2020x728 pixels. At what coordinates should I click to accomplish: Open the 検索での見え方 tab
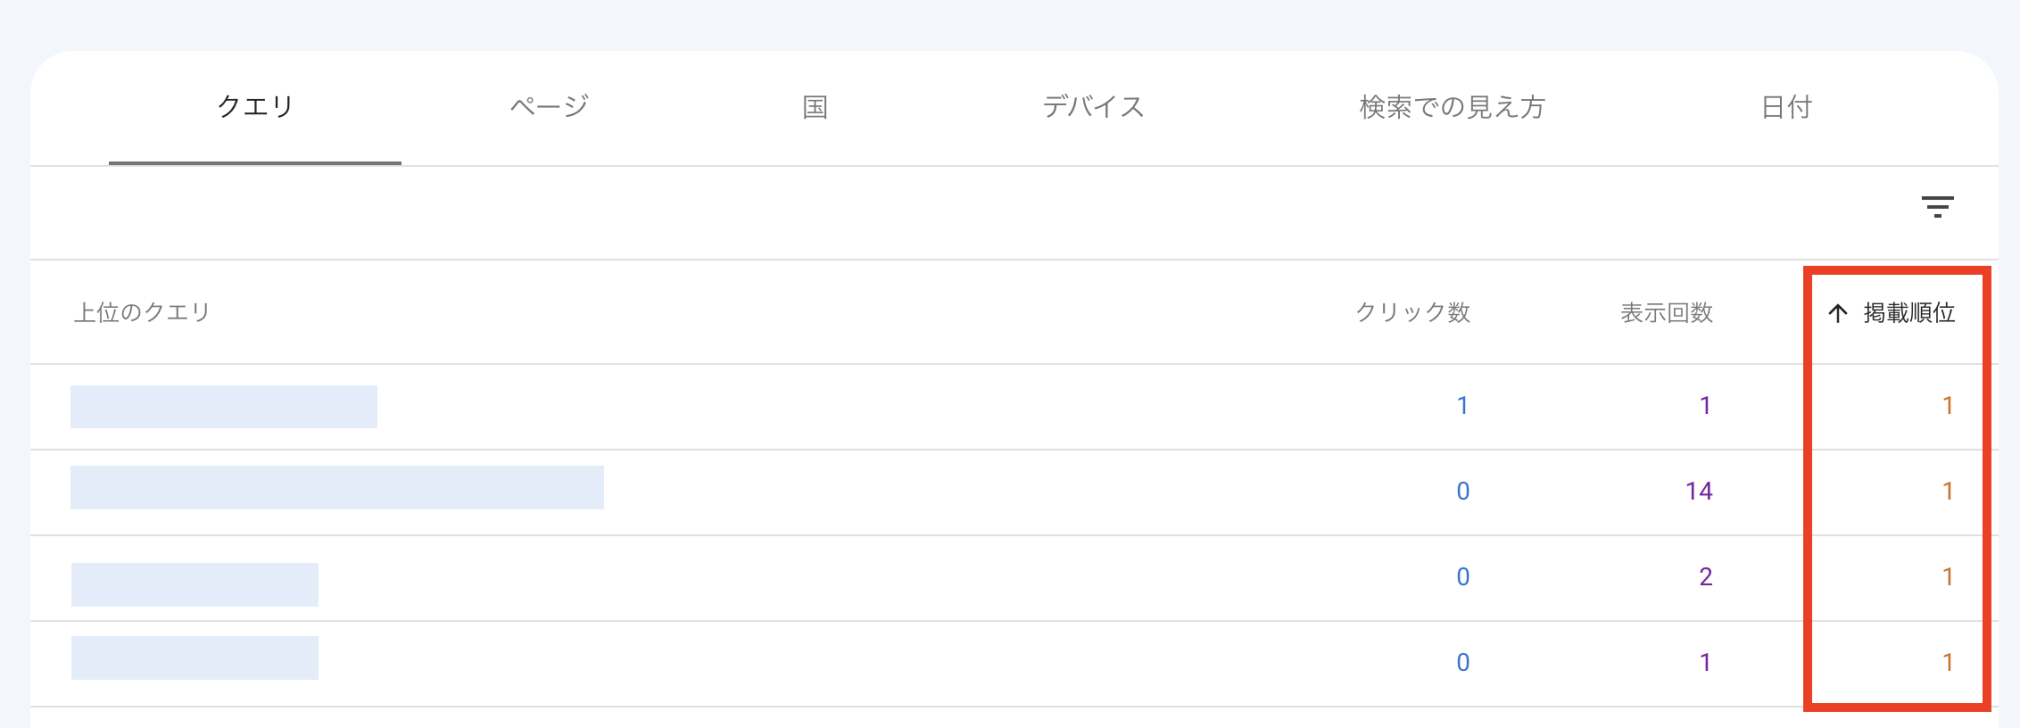[1452, 107]
